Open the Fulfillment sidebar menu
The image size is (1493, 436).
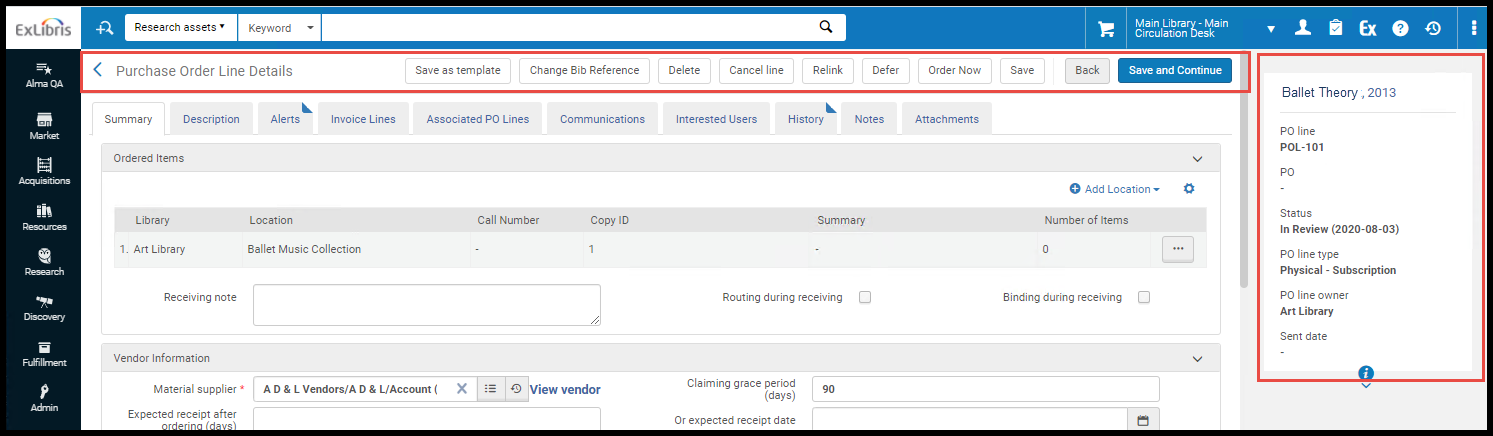click(44, 353)
